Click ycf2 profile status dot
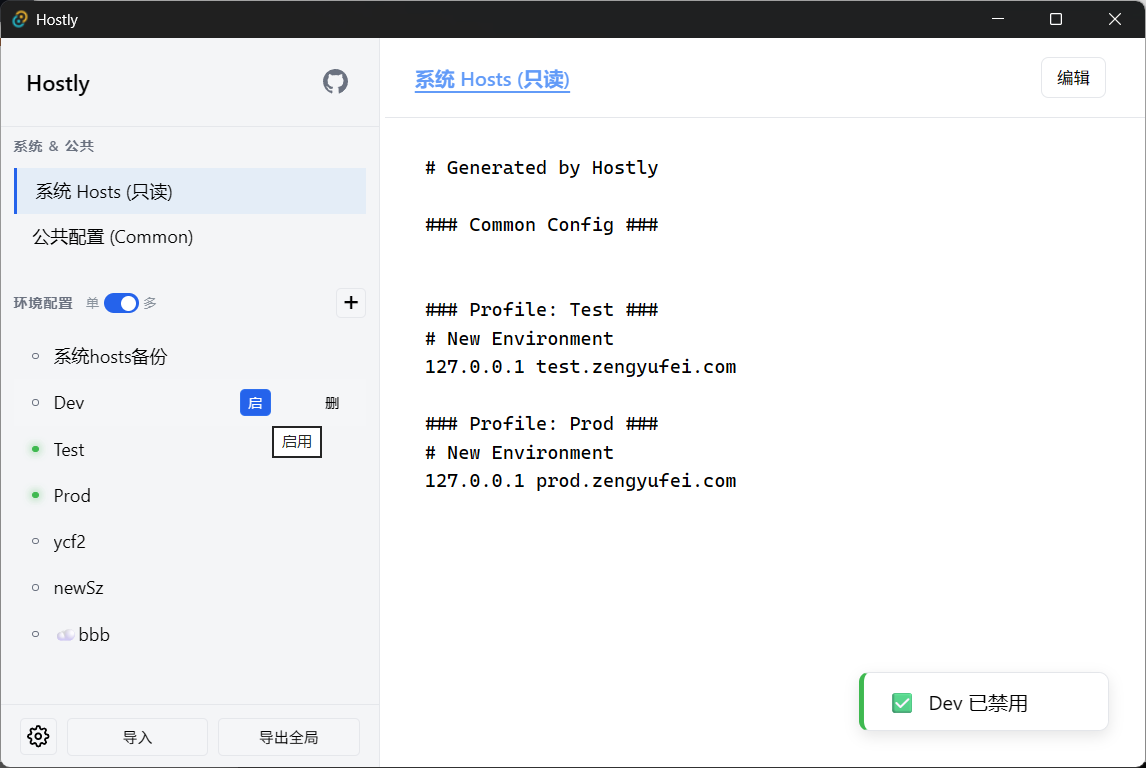 tap(35, 541)
